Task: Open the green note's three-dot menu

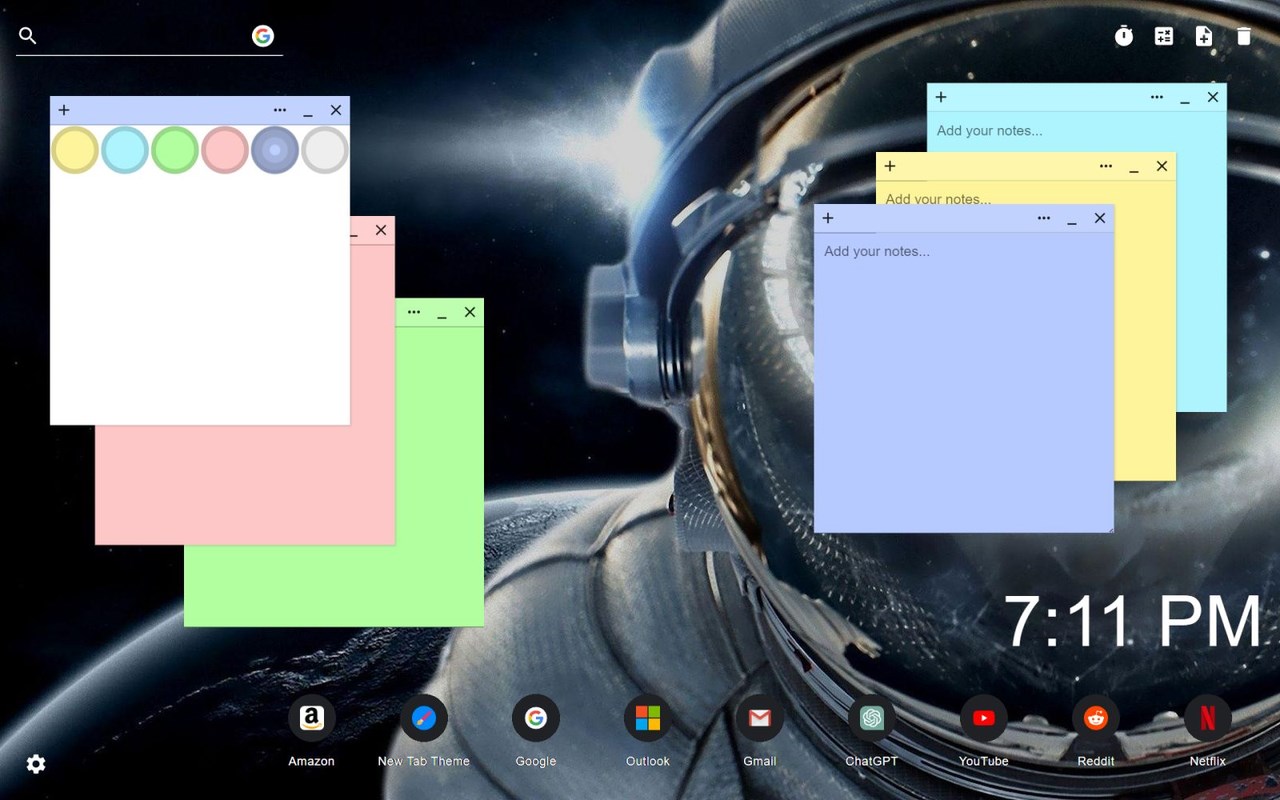Action: coord(414,312)
